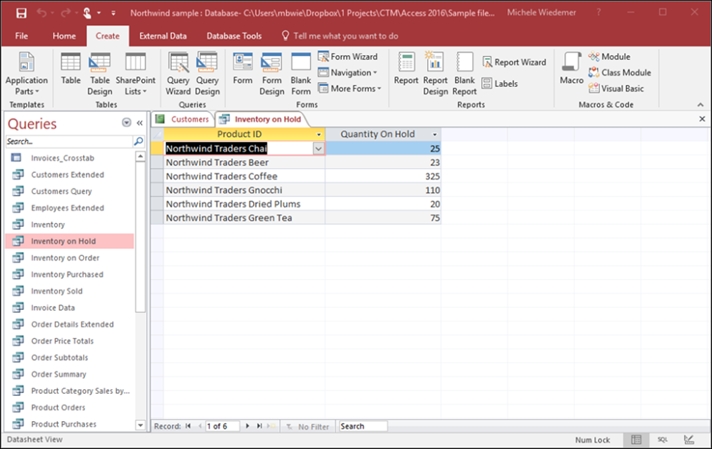
Task: Select the Inventory on Hold query in list
Action: [69, 241]
